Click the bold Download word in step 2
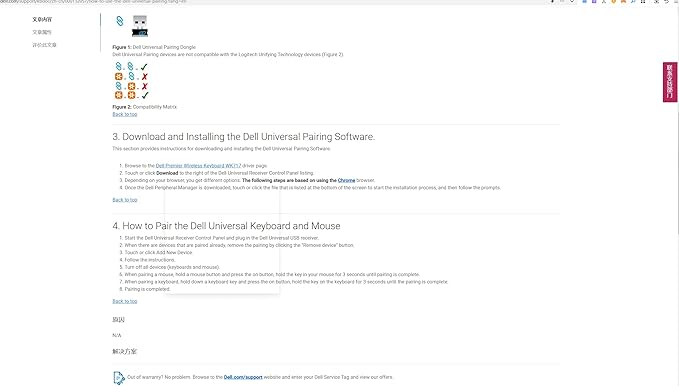The height and width of the screenshot is (386, 679). click(167, 173)
